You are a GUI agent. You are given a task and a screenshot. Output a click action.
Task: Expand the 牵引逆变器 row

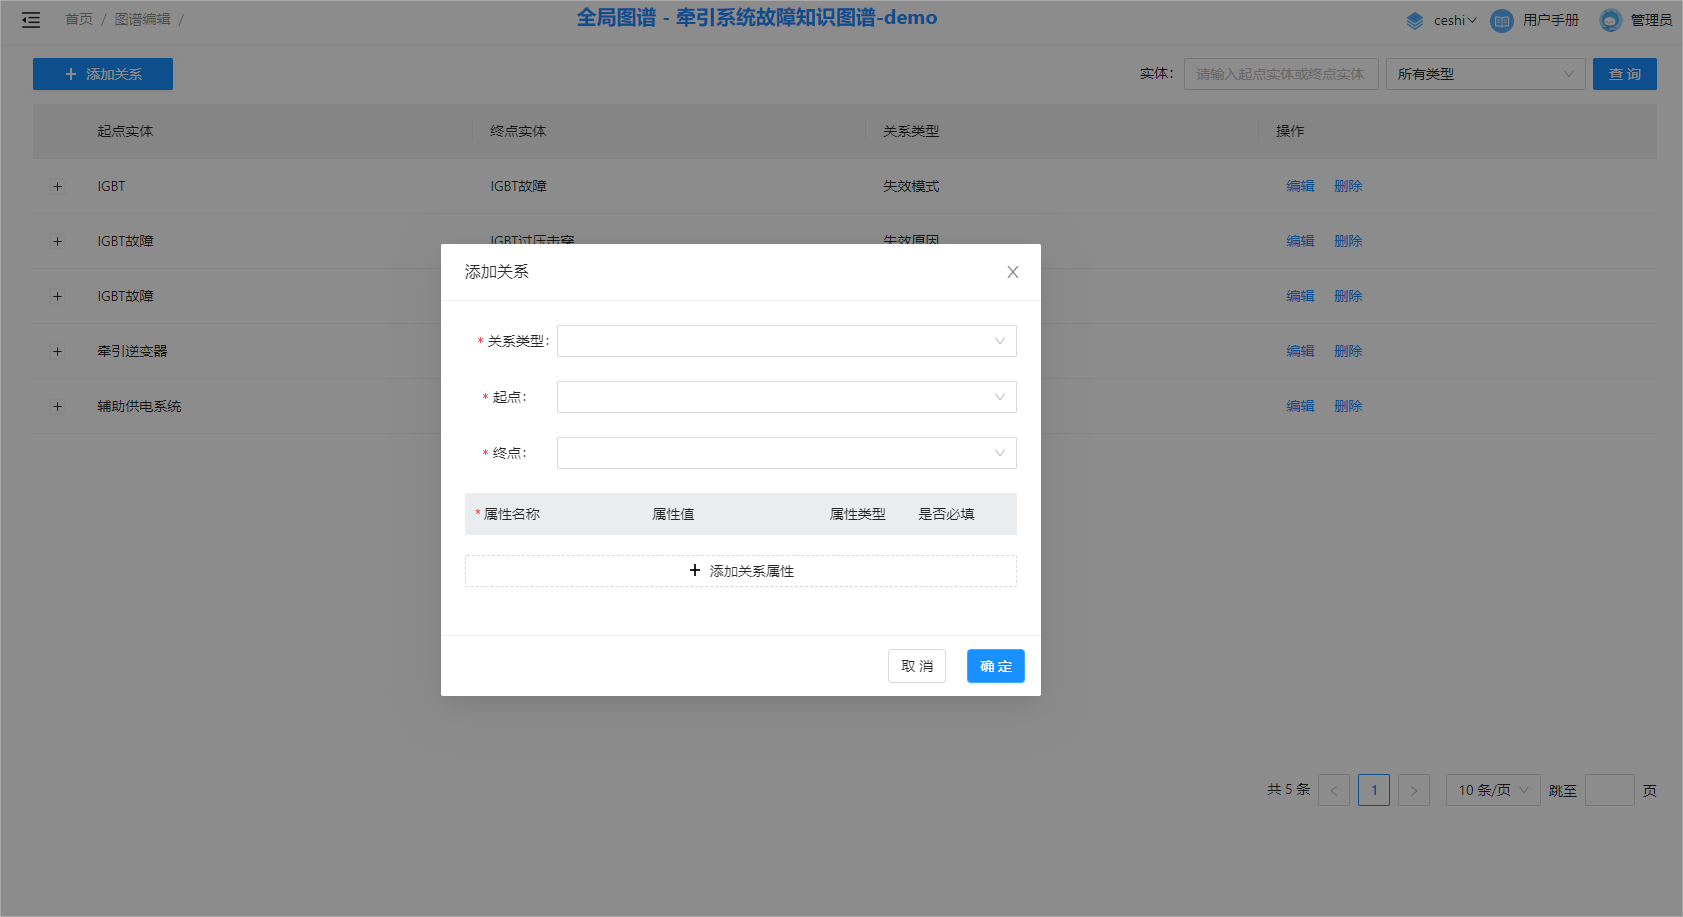pyautogui.click(x=57, y=351)
